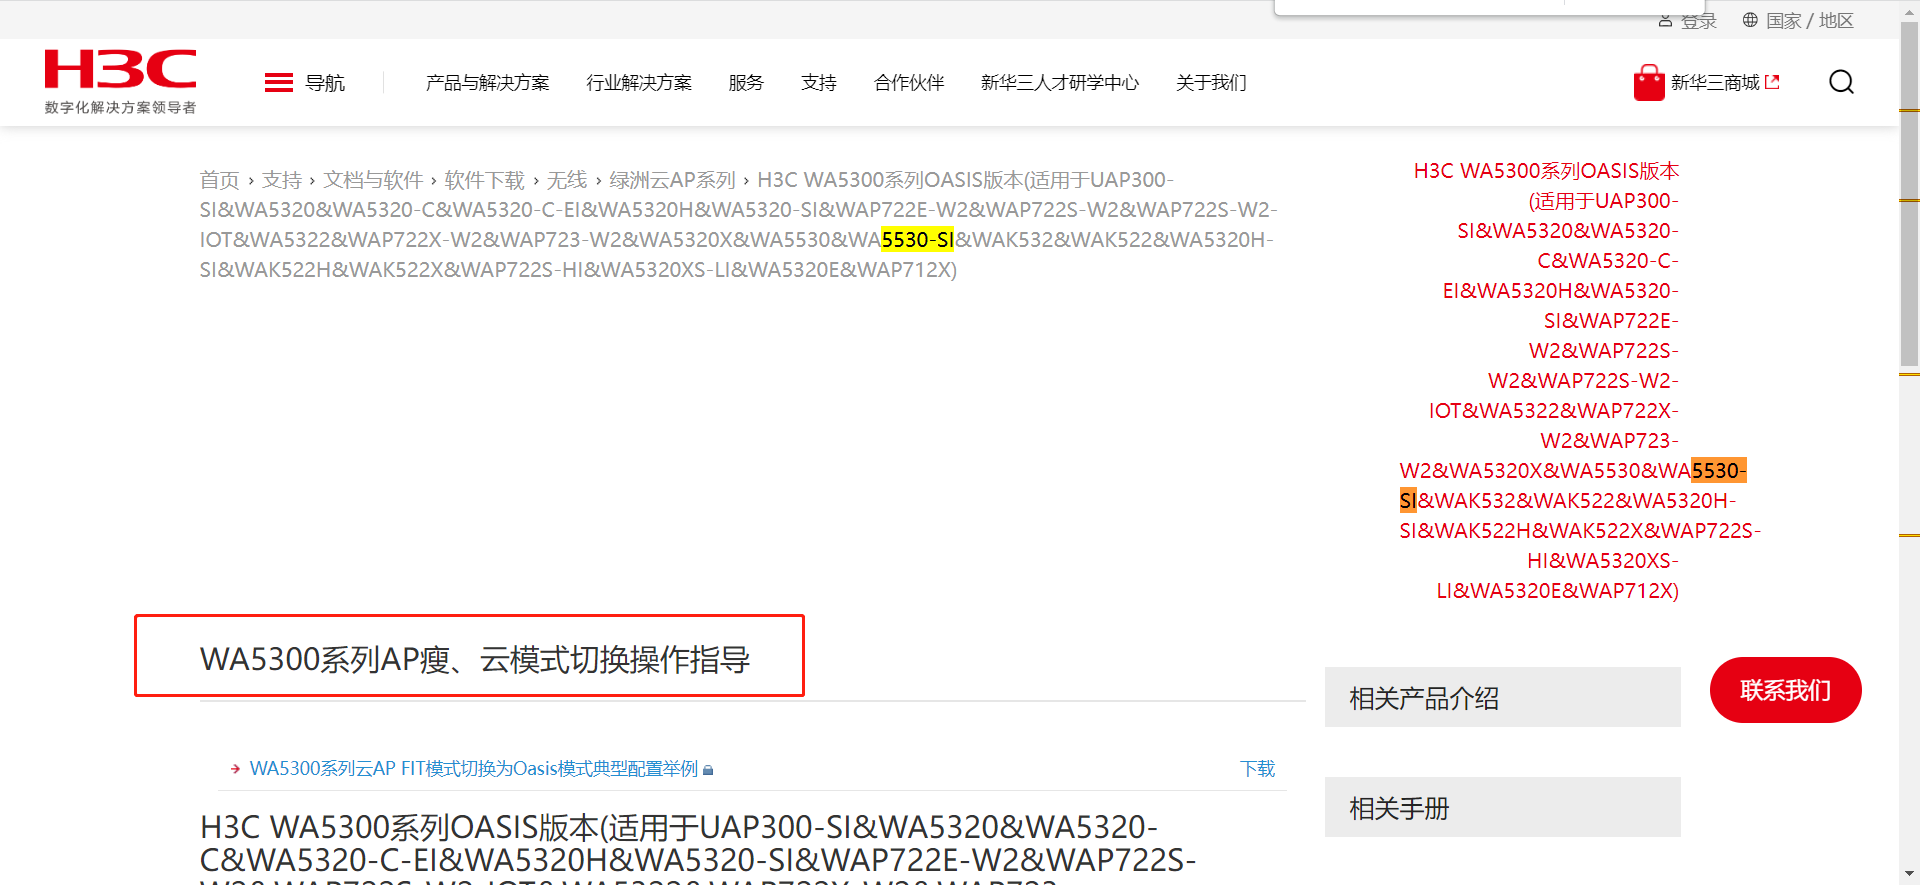The image size is (1920, 885).
Task: Click the external link icon beside 新华三商城
Action: [1773, 82]
